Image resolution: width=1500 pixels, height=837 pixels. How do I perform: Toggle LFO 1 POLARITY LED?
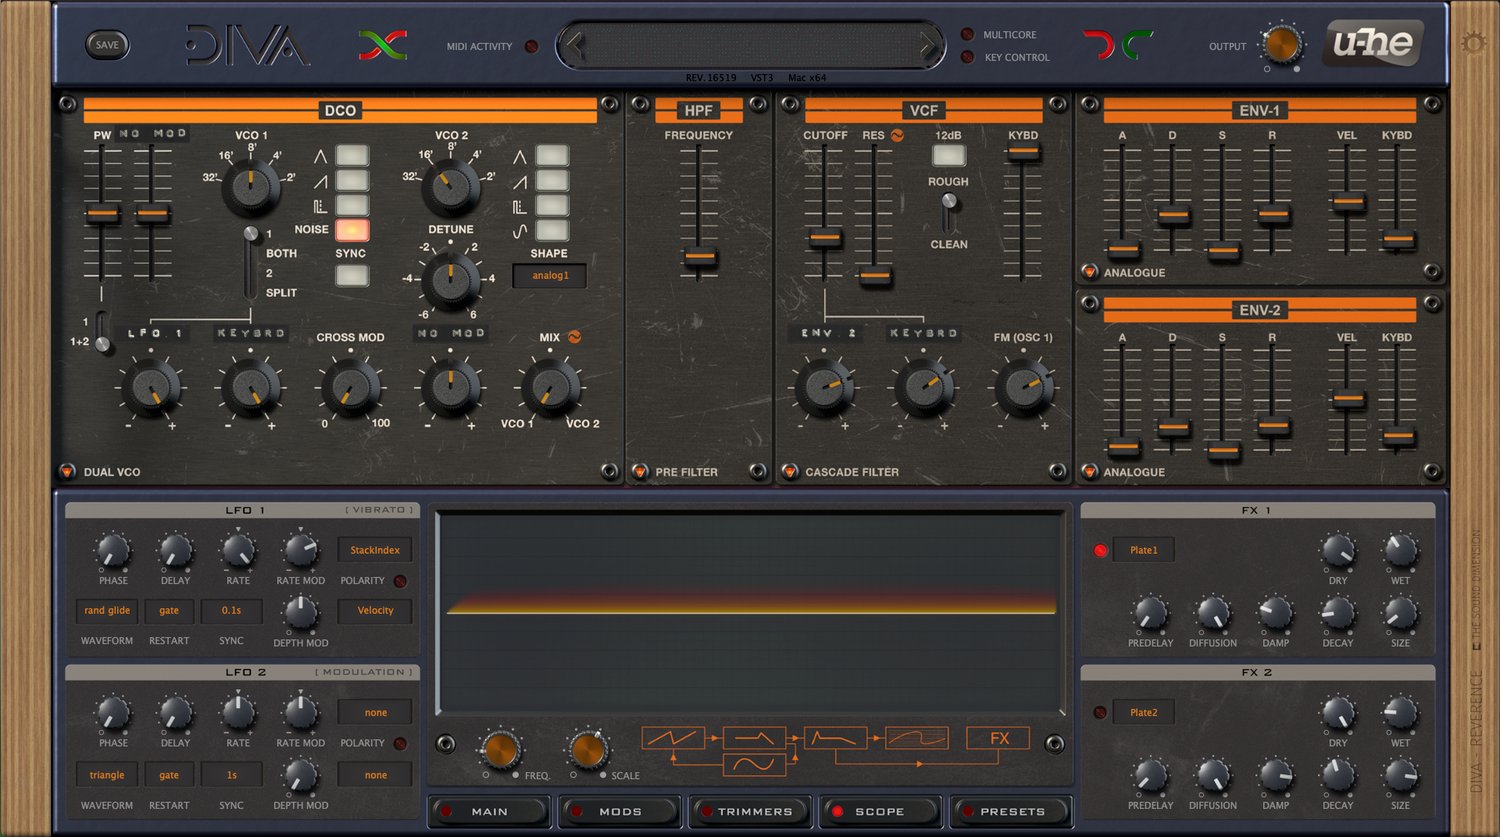(400, 581)
